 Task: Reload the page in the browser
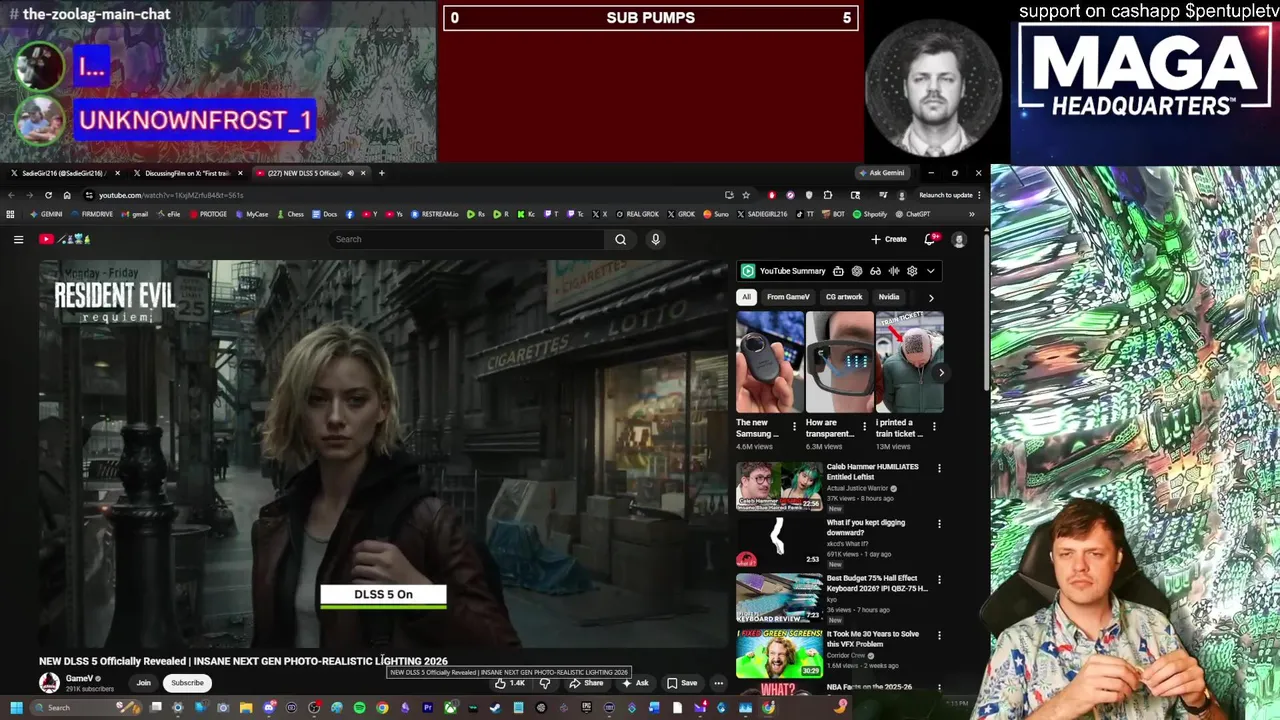pyautogui.click(x=48, y=195)
